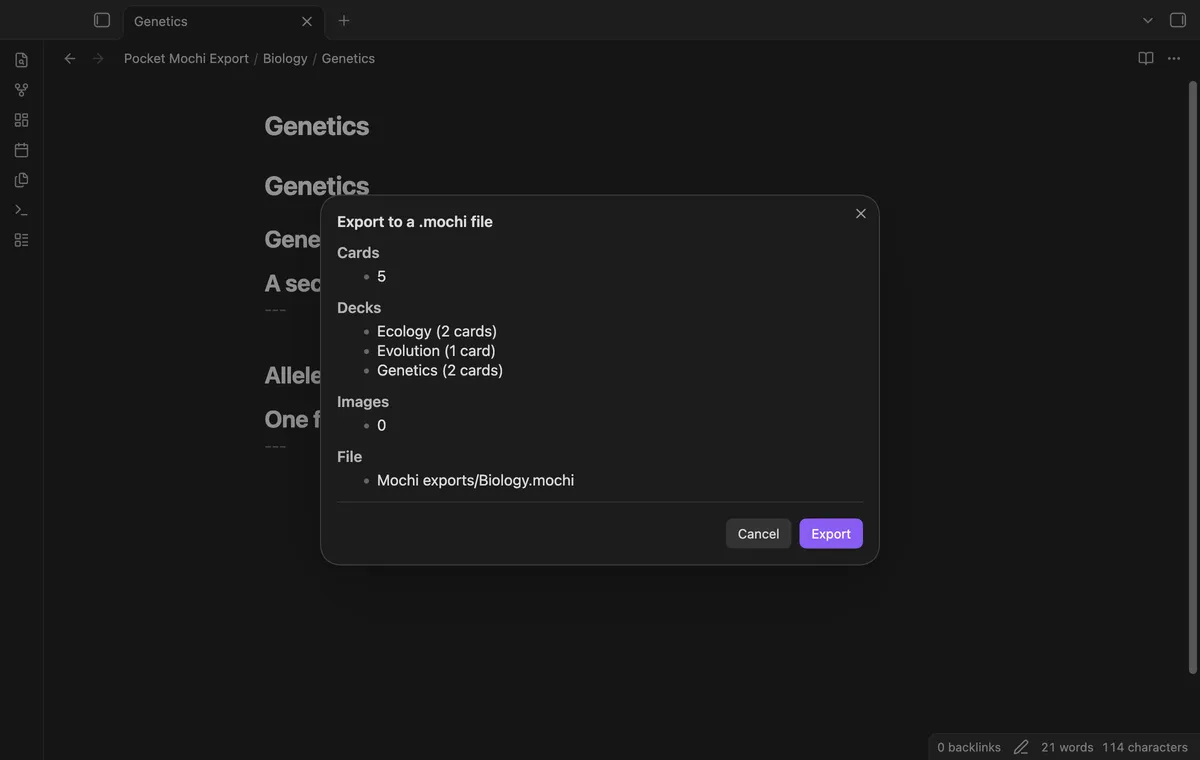Open the command palette icon
This screenshot has height=760, width=1200.
21,210
